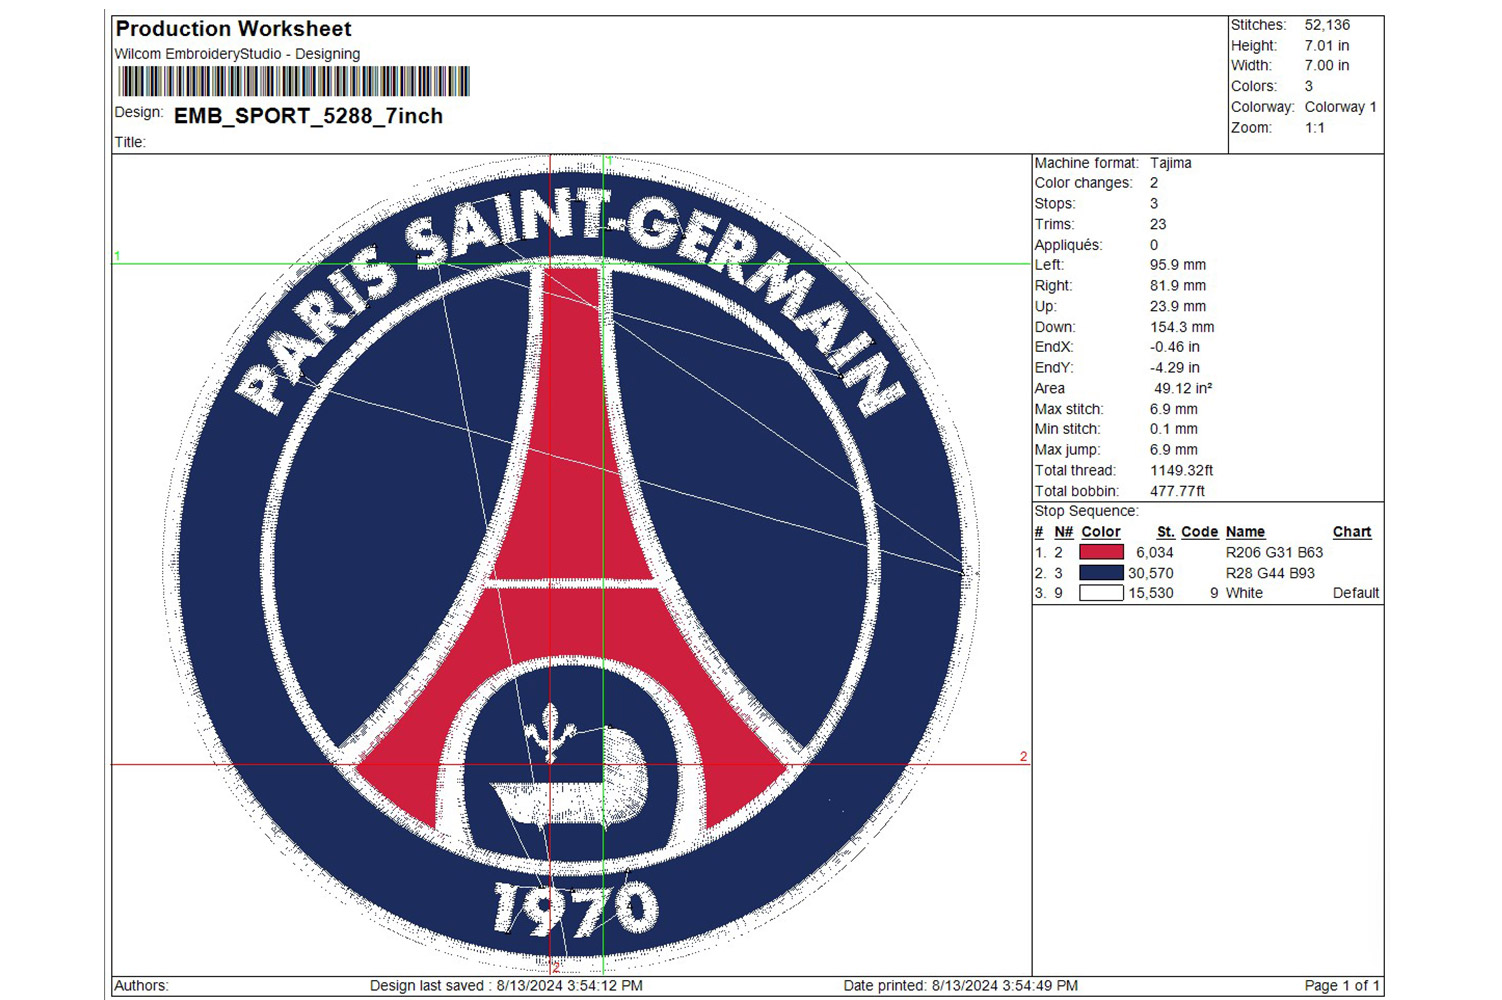Click the EndX value '-0.46 in'

tap(1175, 347)
